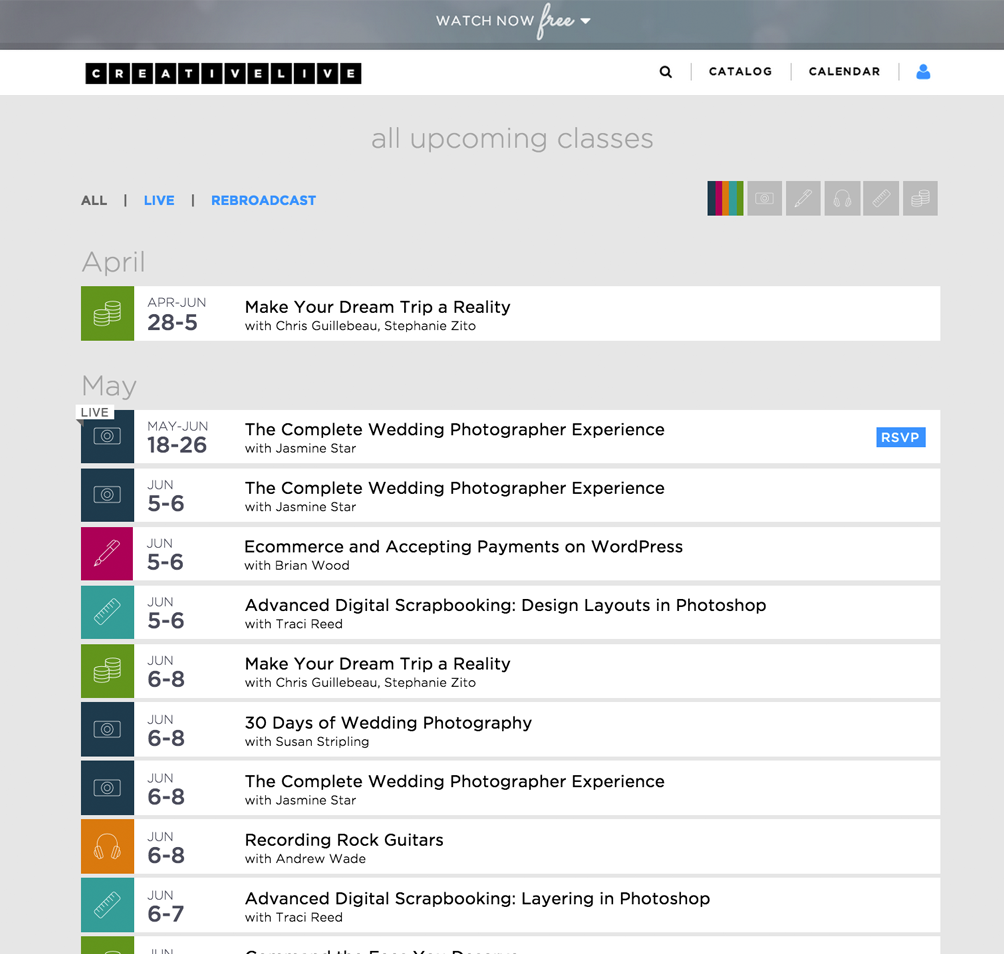The image size is (1004, 954).
Task: Show ALL upcoming classes
Action: (94, 200)
